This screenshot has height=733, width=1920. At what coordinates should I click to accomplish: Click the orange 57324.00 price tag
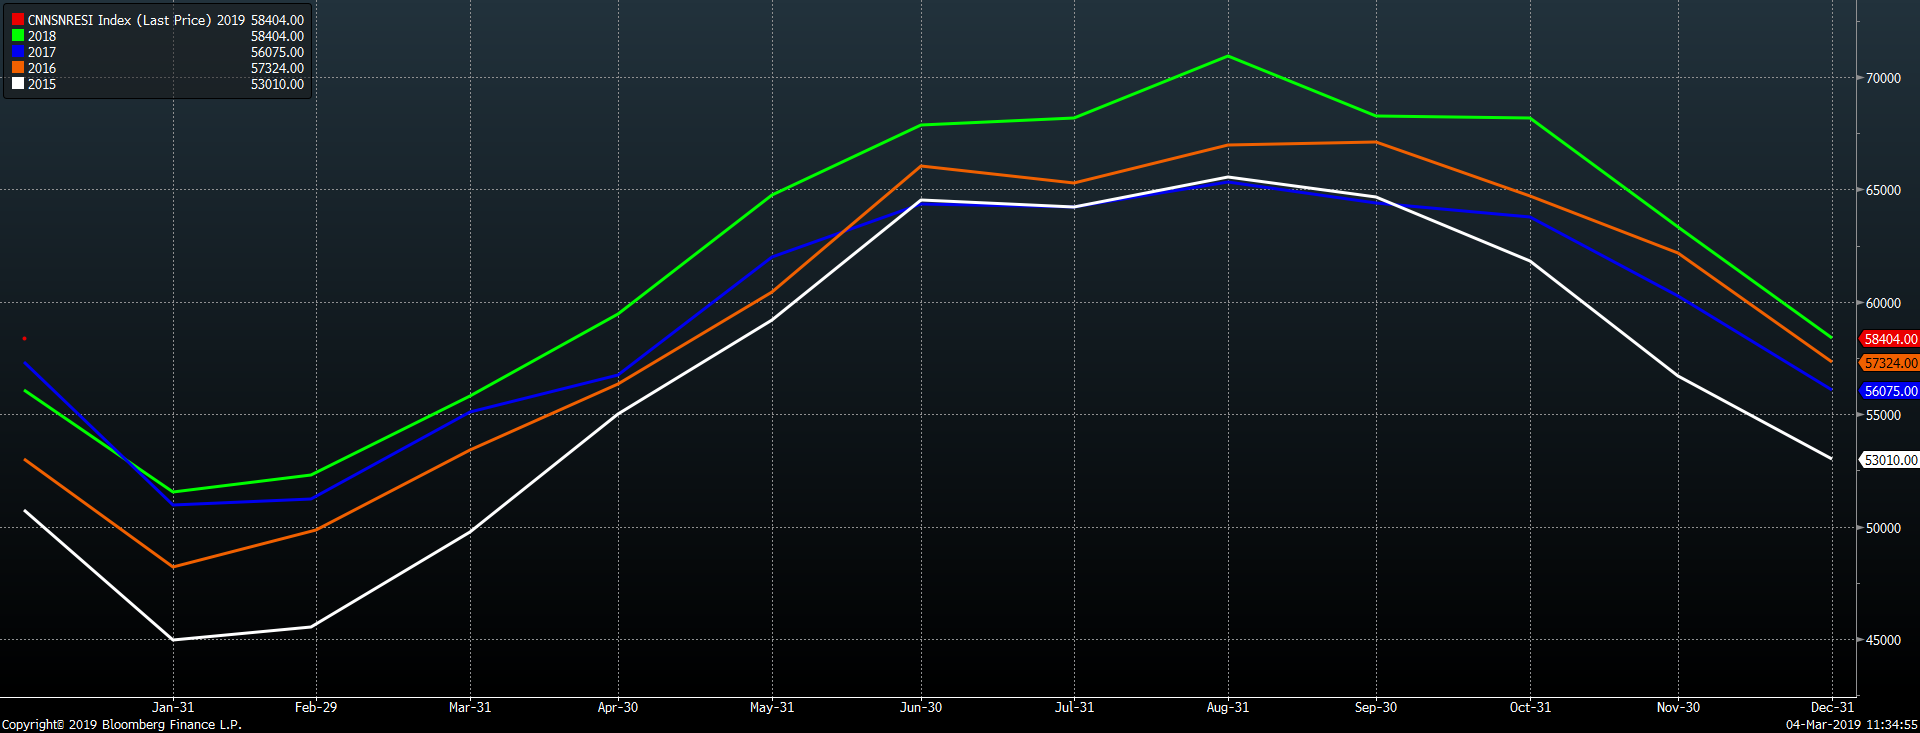1890,363
